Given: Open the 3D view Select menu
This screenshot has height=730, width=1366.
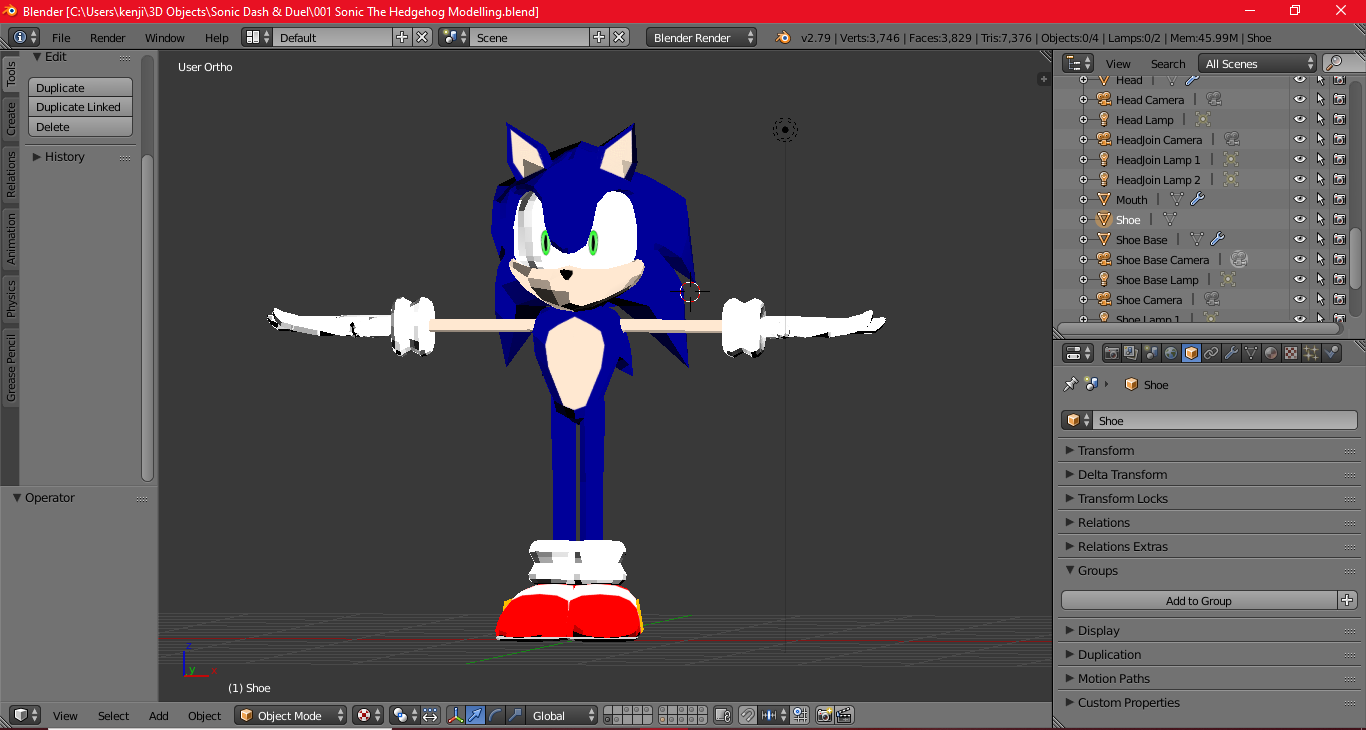Looking at the screenshot, I should [x=113, y=715].
